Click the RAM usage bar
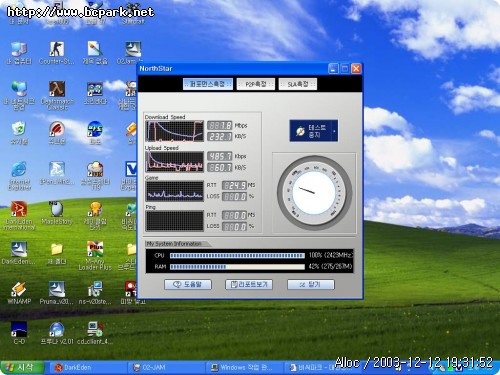The height and width of the screenshot is (375, 500). pyautogui.click(x=237, y=267)
